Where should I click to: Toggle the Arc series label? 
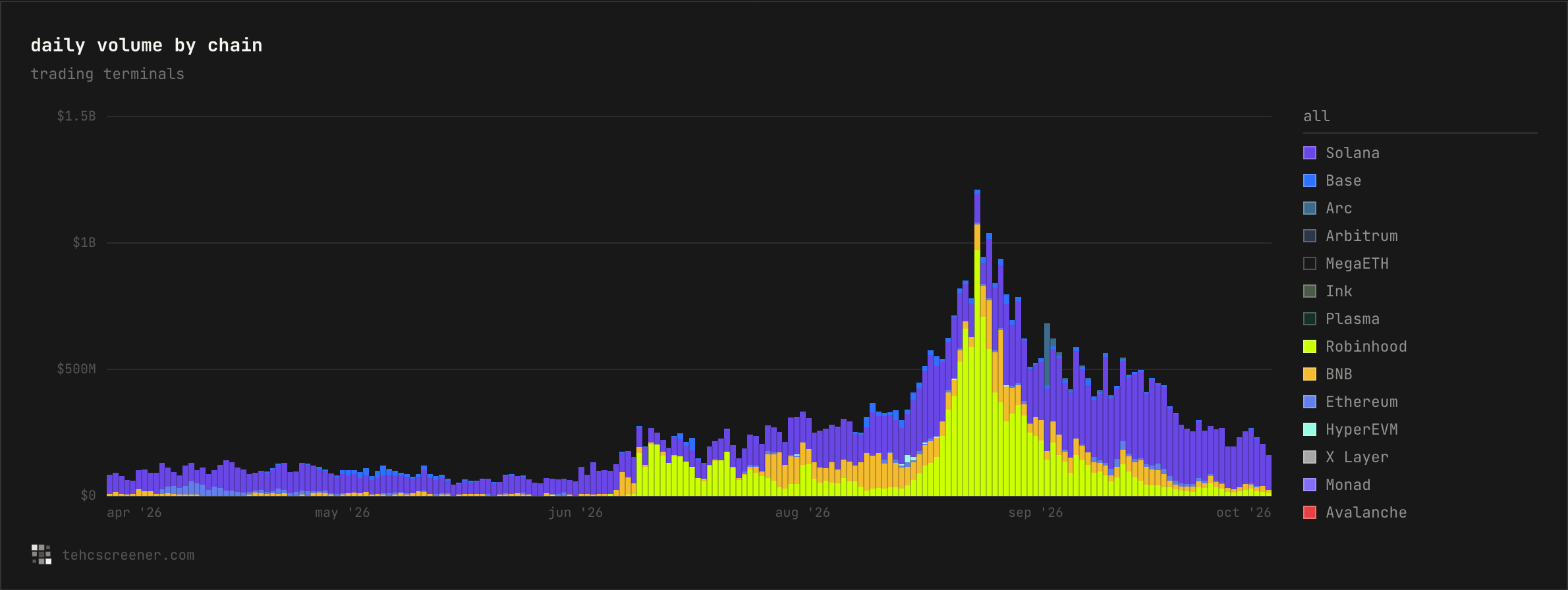1339,208
